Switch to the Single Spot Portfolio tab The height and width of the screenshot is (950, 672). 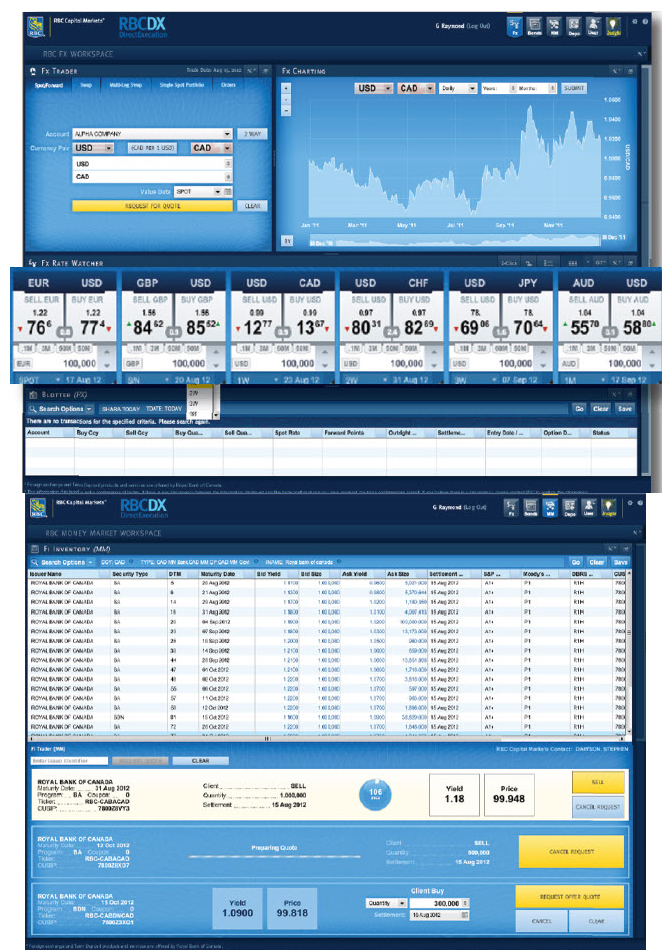tap(182, 85)
